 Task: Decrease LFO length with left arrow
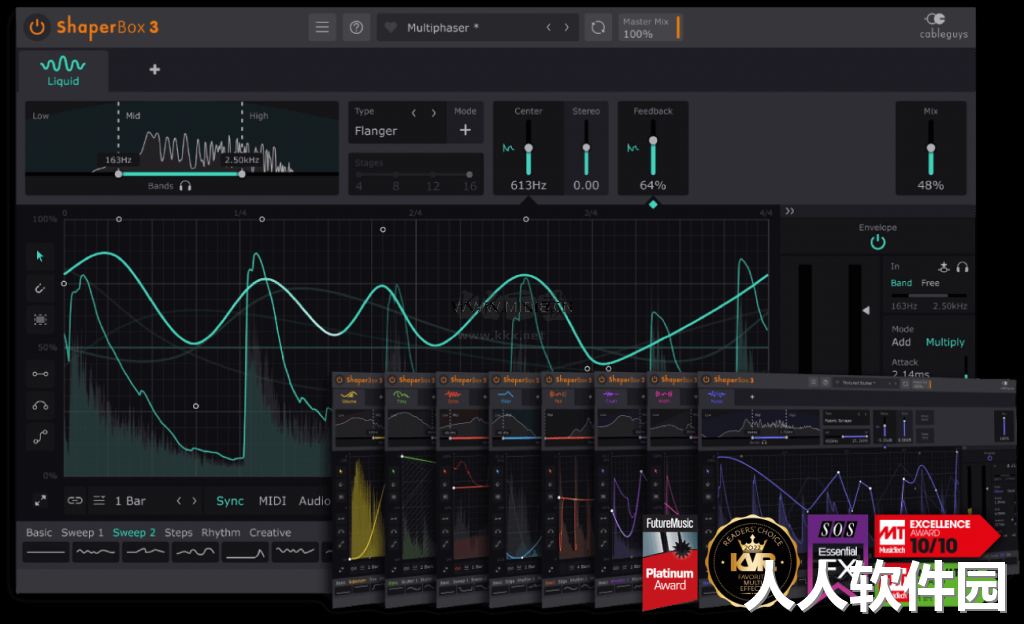(178, 501)
